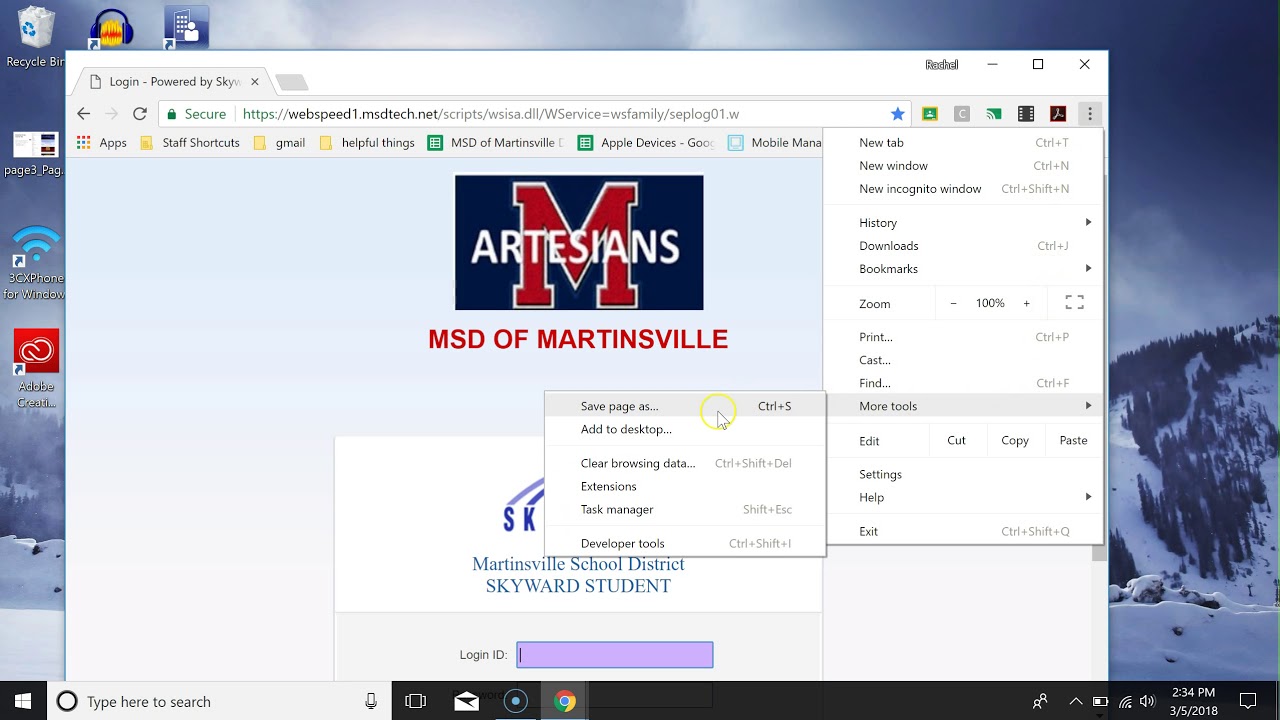
Task: Close the Login tab
Action: 254,82
